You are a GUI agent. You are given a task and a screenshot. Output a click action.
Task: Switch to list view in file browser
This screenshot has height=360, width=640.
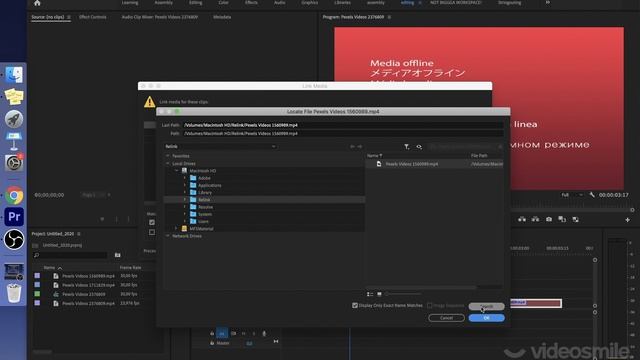(x=370, y=294)
